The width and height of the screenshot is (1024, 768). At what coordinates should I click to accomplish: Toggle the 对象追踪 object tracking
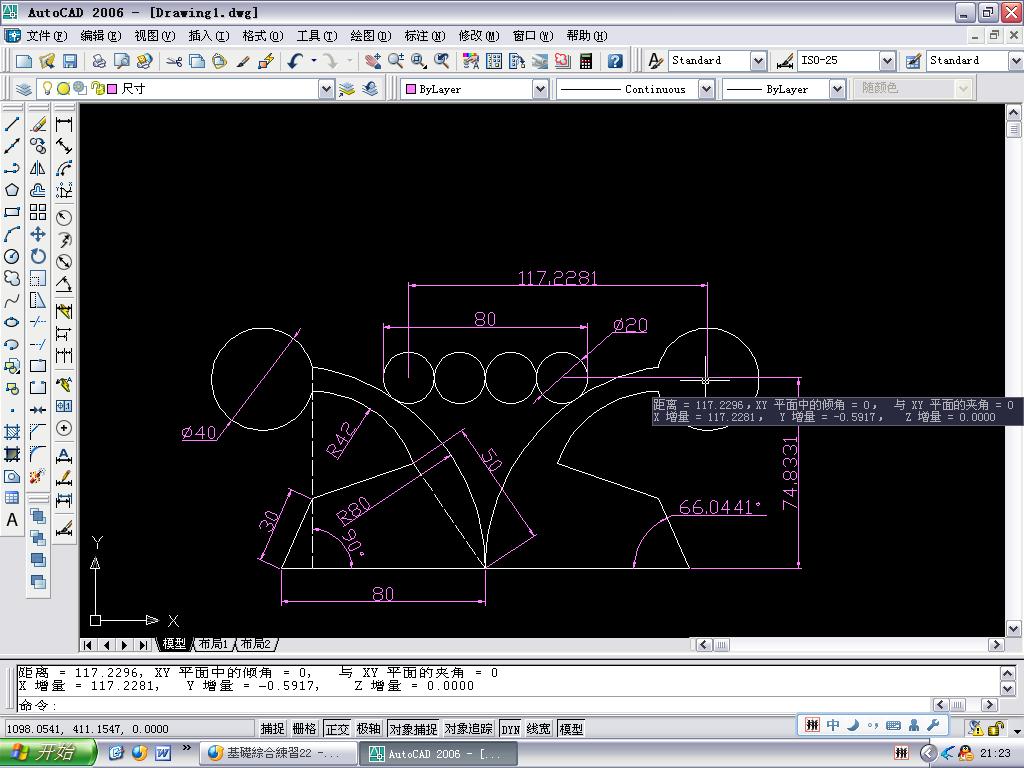pyautogui.click(x=468, y=729)
